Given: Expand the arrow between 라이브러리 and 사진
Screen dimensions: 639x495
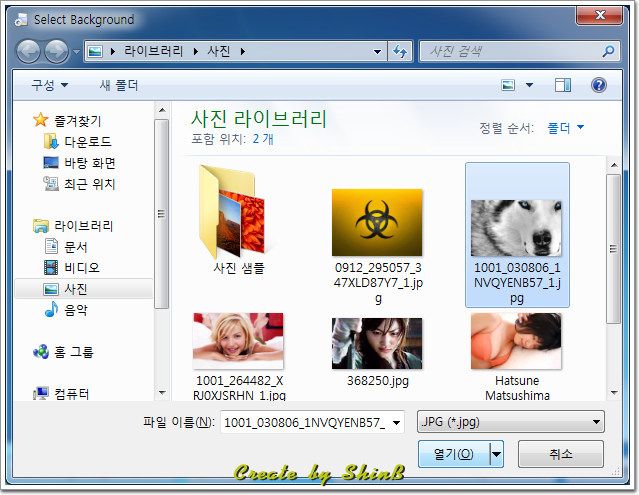Looking at the screenshot, I should pos(196,52).
